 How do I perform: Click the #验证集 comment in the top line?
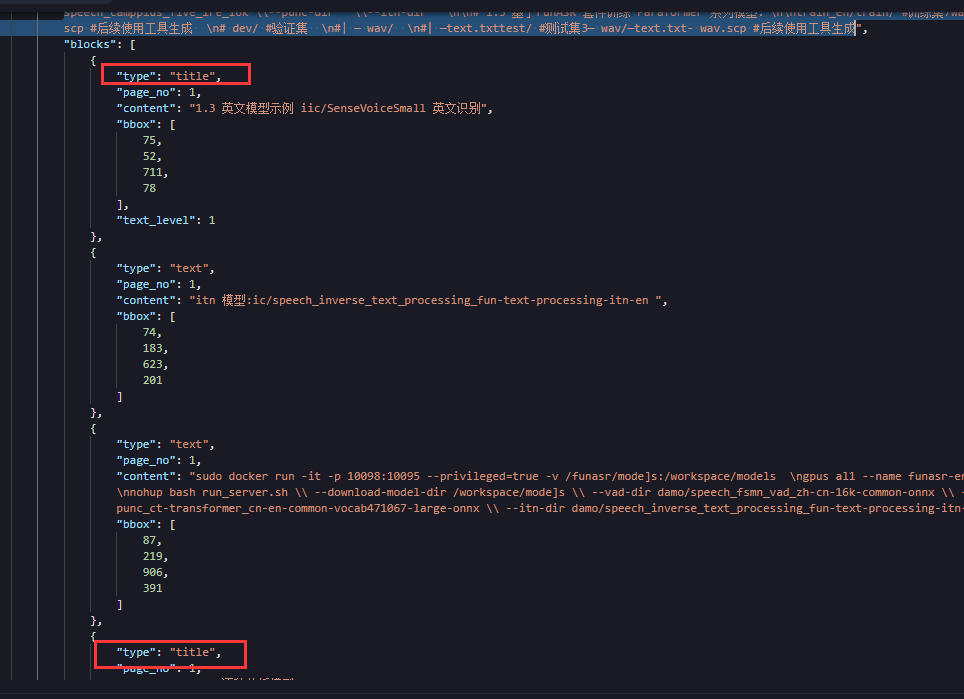(x=286, y=28)
